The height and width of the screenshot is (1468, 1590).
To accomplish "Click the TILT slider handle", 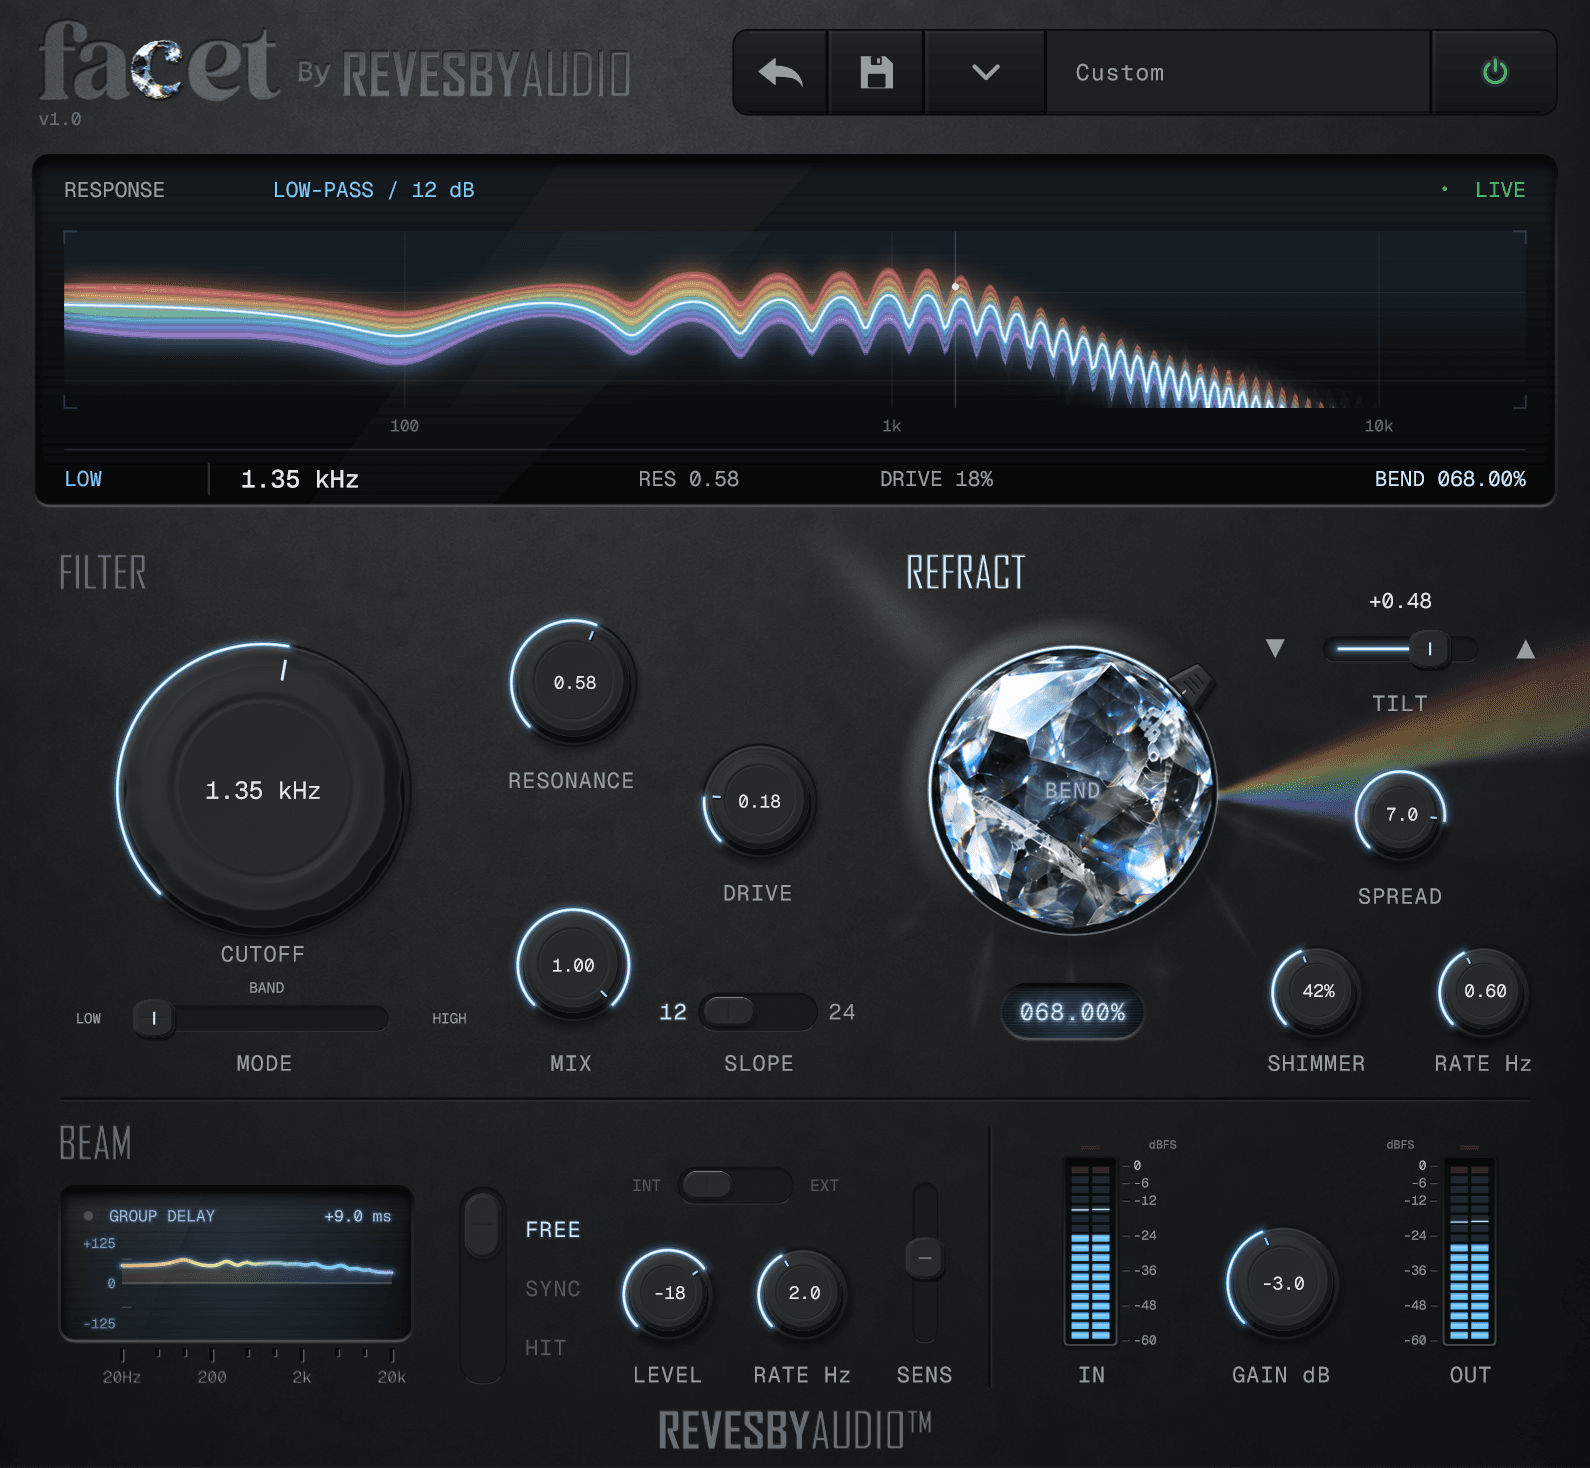I will 1430,649.
